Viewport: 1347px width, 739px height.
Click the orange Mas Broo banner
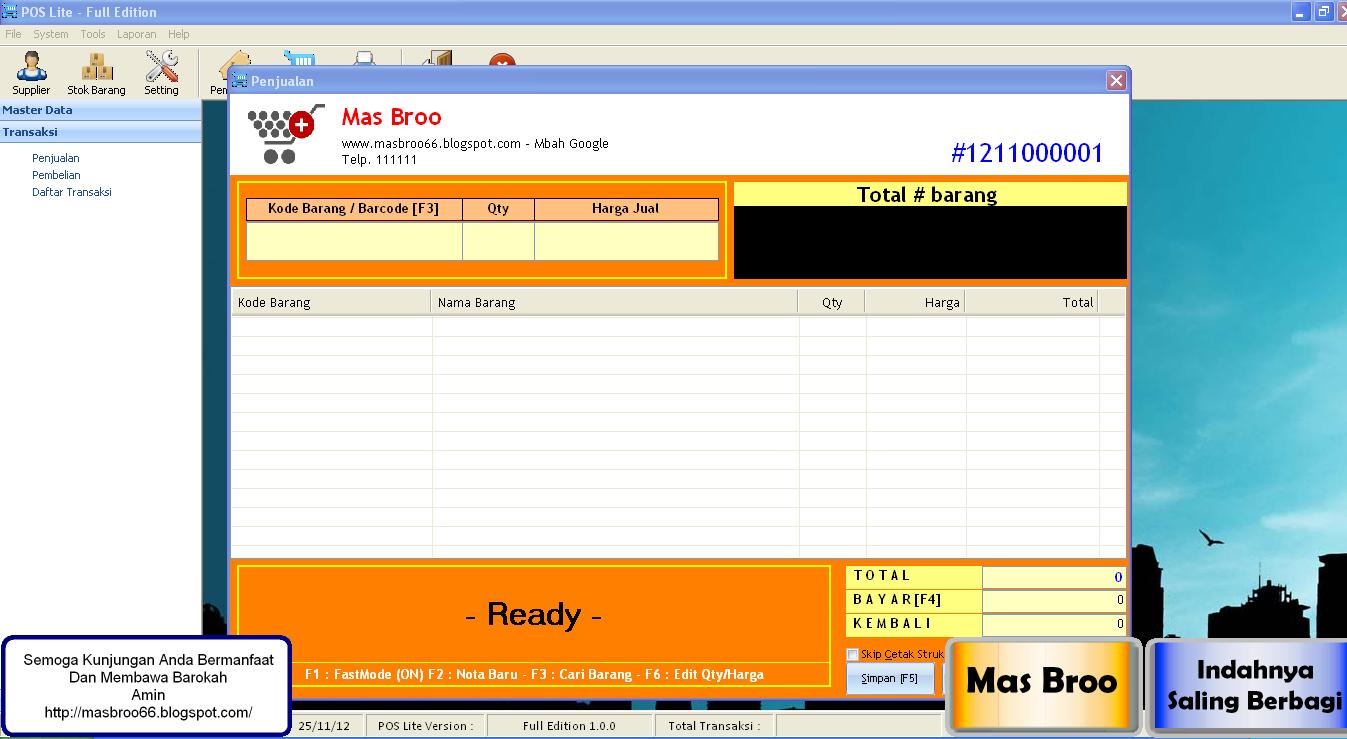point(1042,684)
